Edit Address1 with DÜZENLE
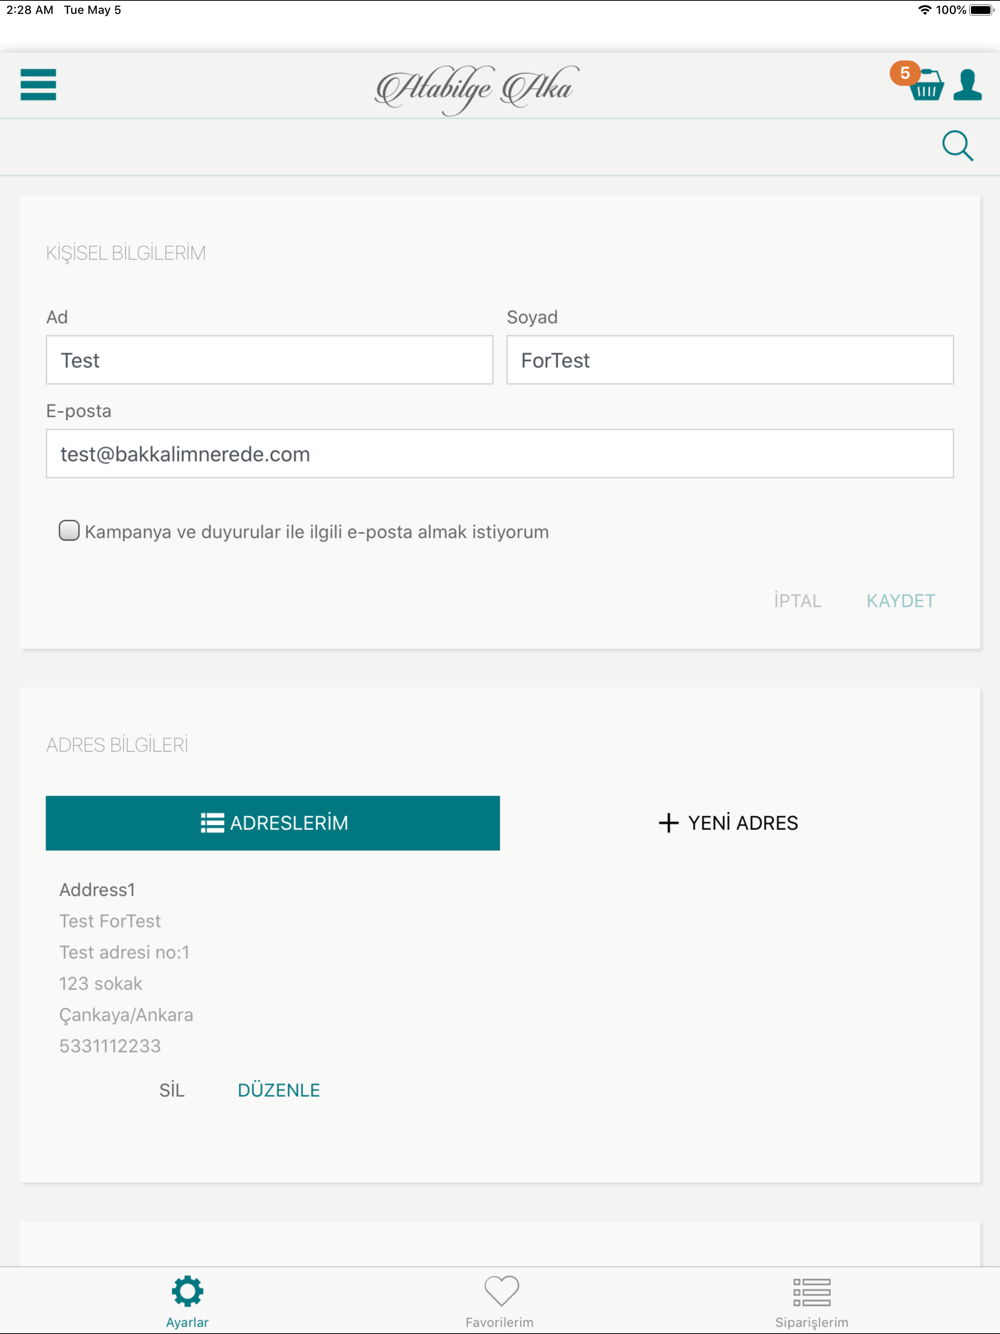The width and height of the screenshot is (1000, 1334). tap(278, 1090)
